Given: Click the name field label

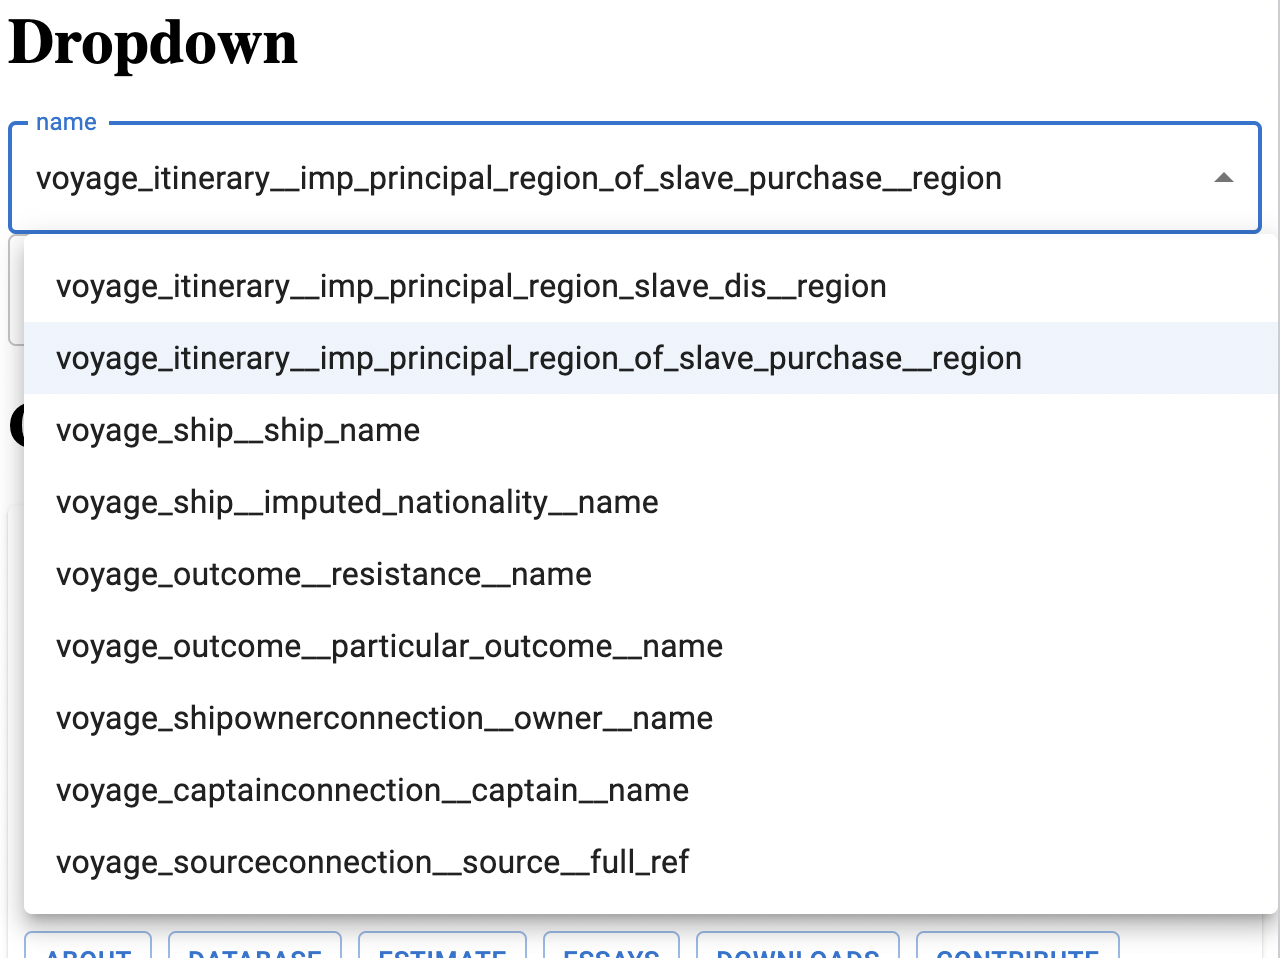Looking at the screenshot, I should coord(65,121).
